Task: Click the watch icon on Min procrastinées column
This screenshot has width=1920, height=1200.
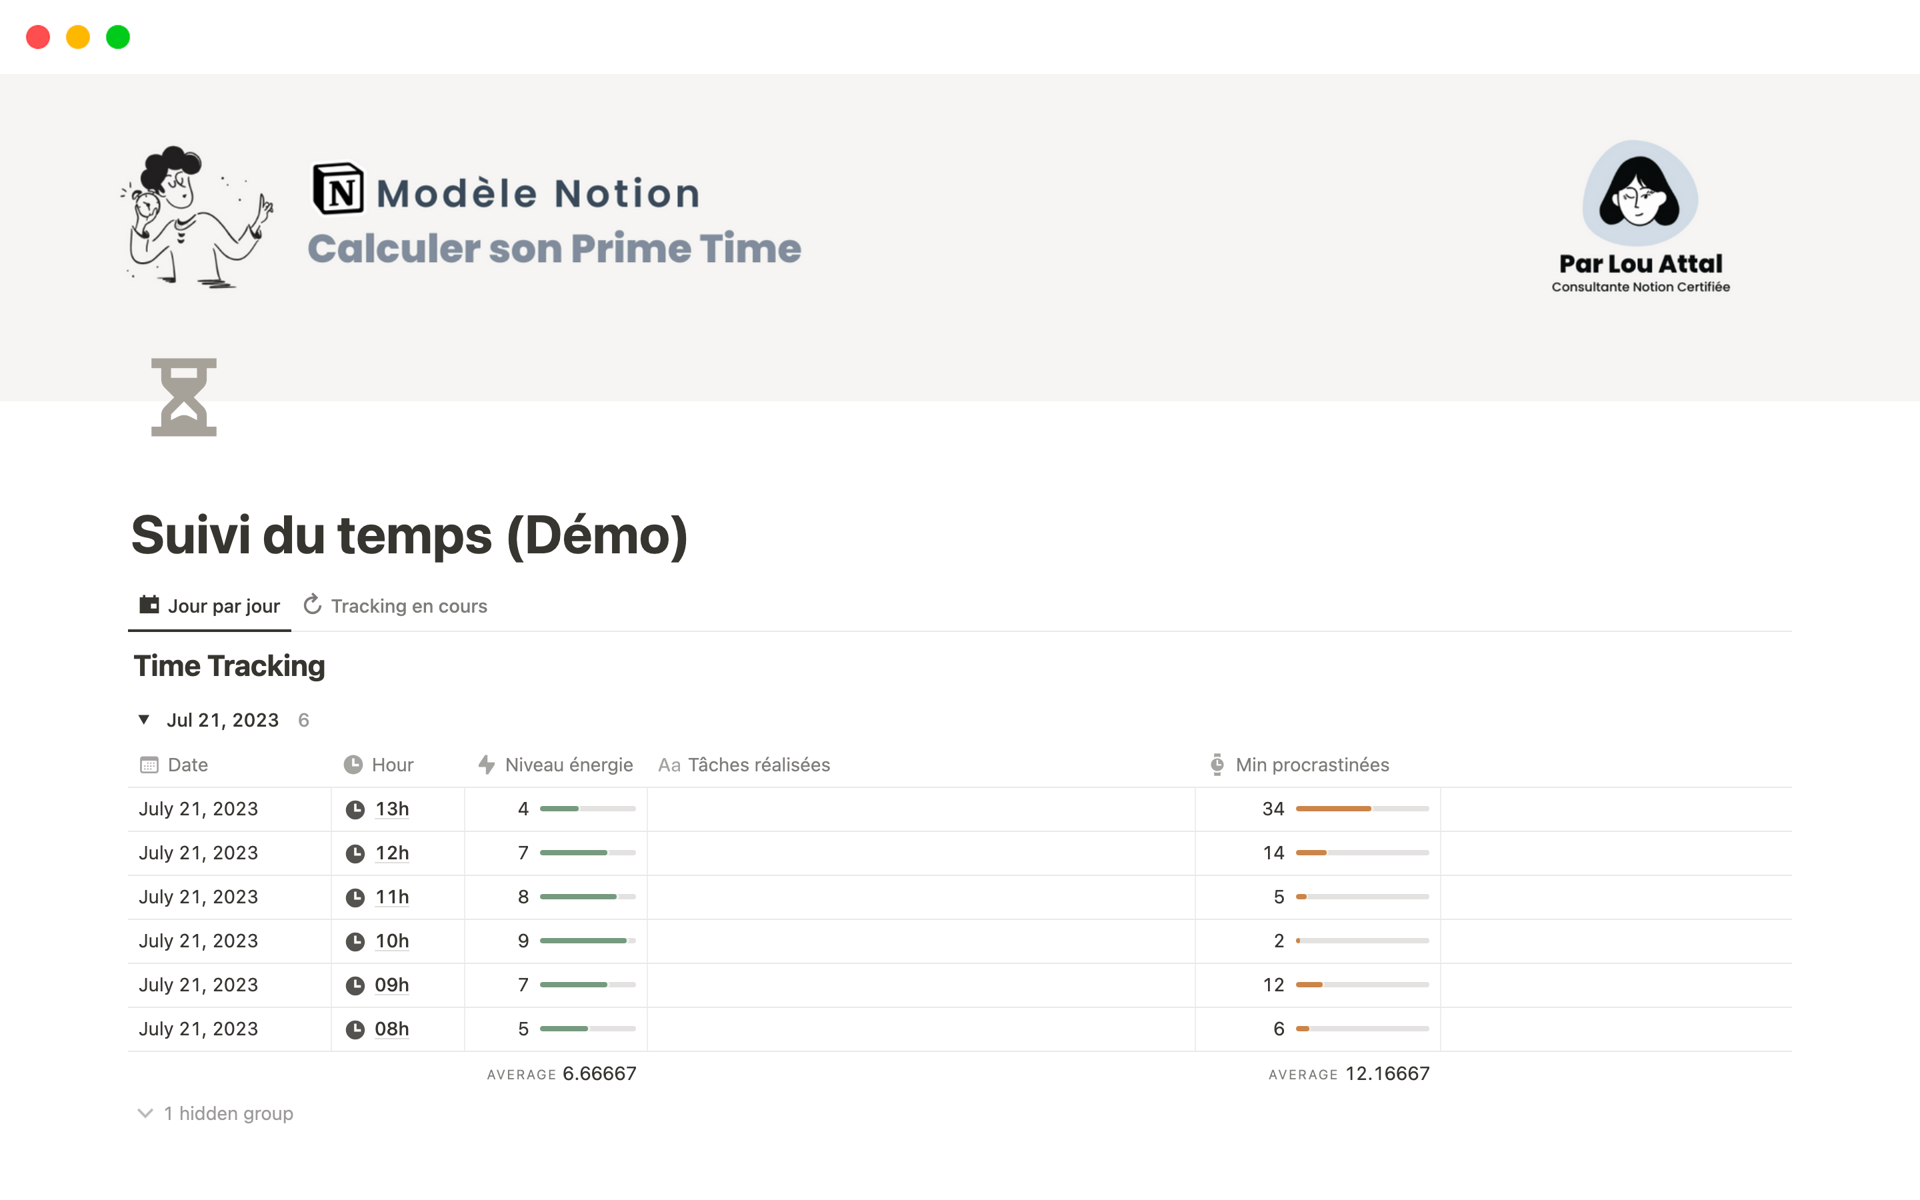Action: [x=1217, y=765]
